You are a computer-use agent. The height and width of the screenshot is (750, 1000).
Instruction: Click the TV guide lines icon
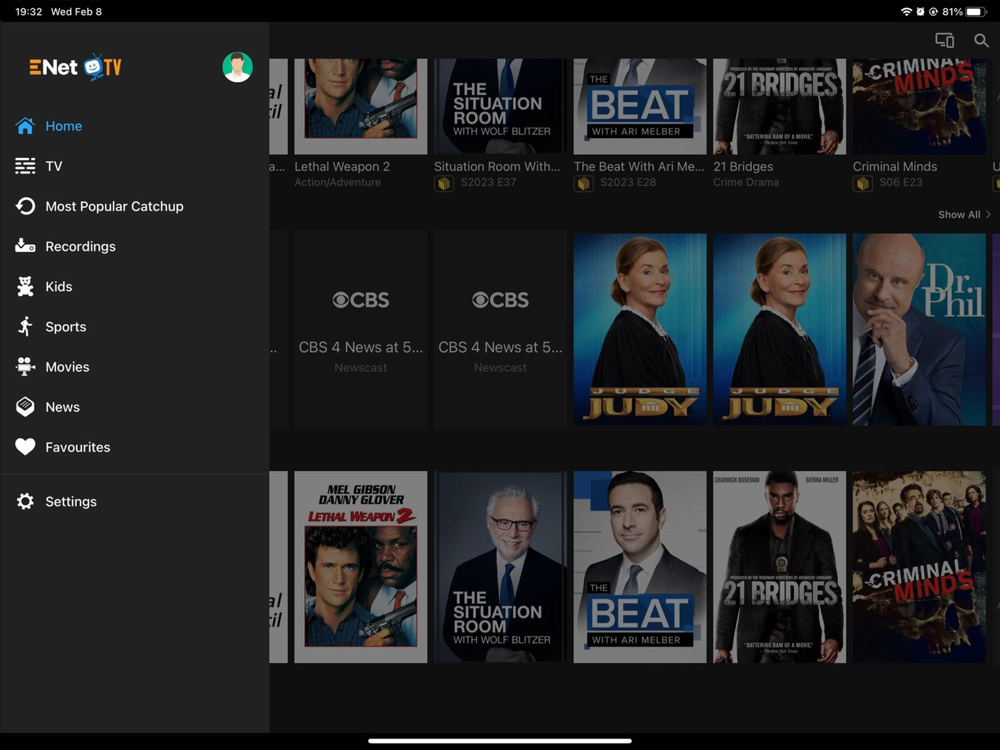coord(25,166)
